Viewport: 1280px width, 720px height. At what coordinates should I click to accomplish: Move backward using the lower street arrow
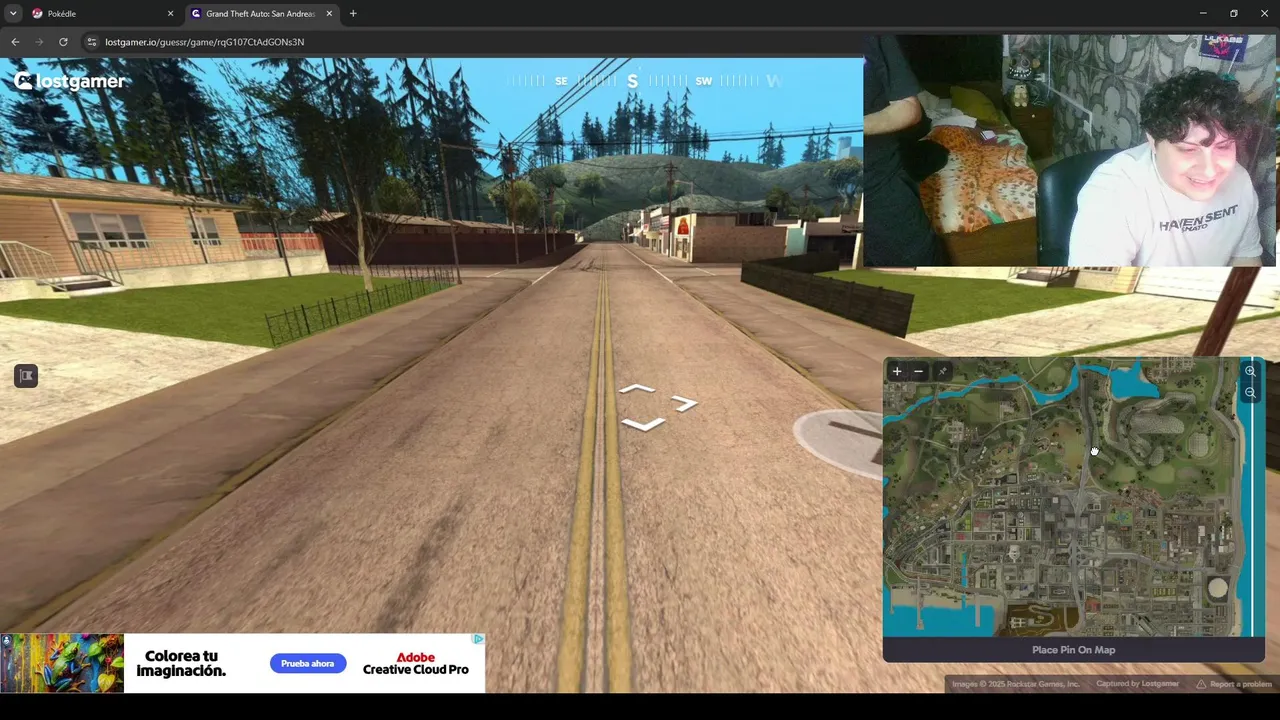point(642,425)
